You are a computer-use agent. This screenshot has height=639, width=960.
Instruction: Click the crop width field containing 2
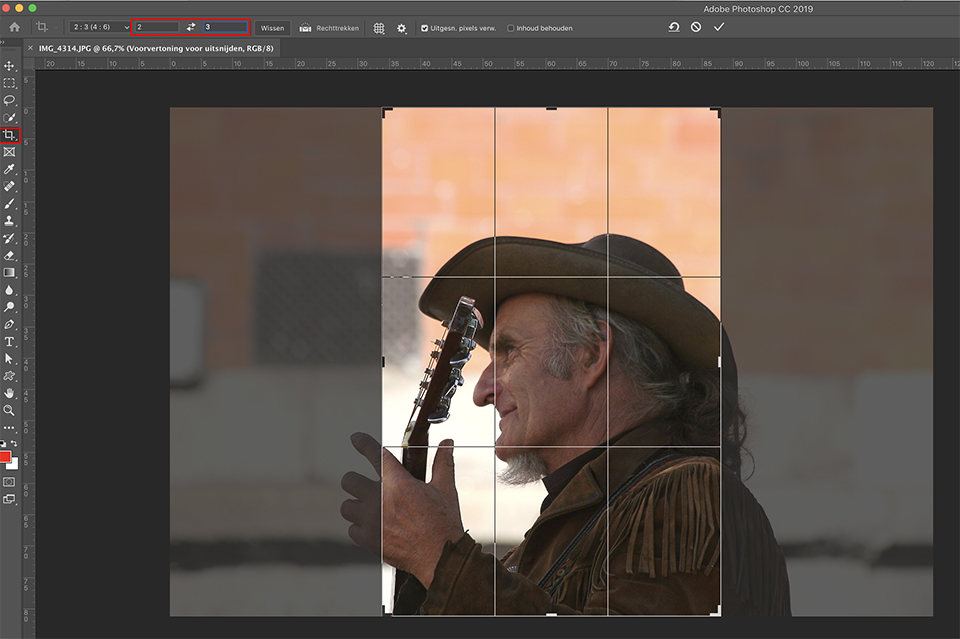[158, 27]
